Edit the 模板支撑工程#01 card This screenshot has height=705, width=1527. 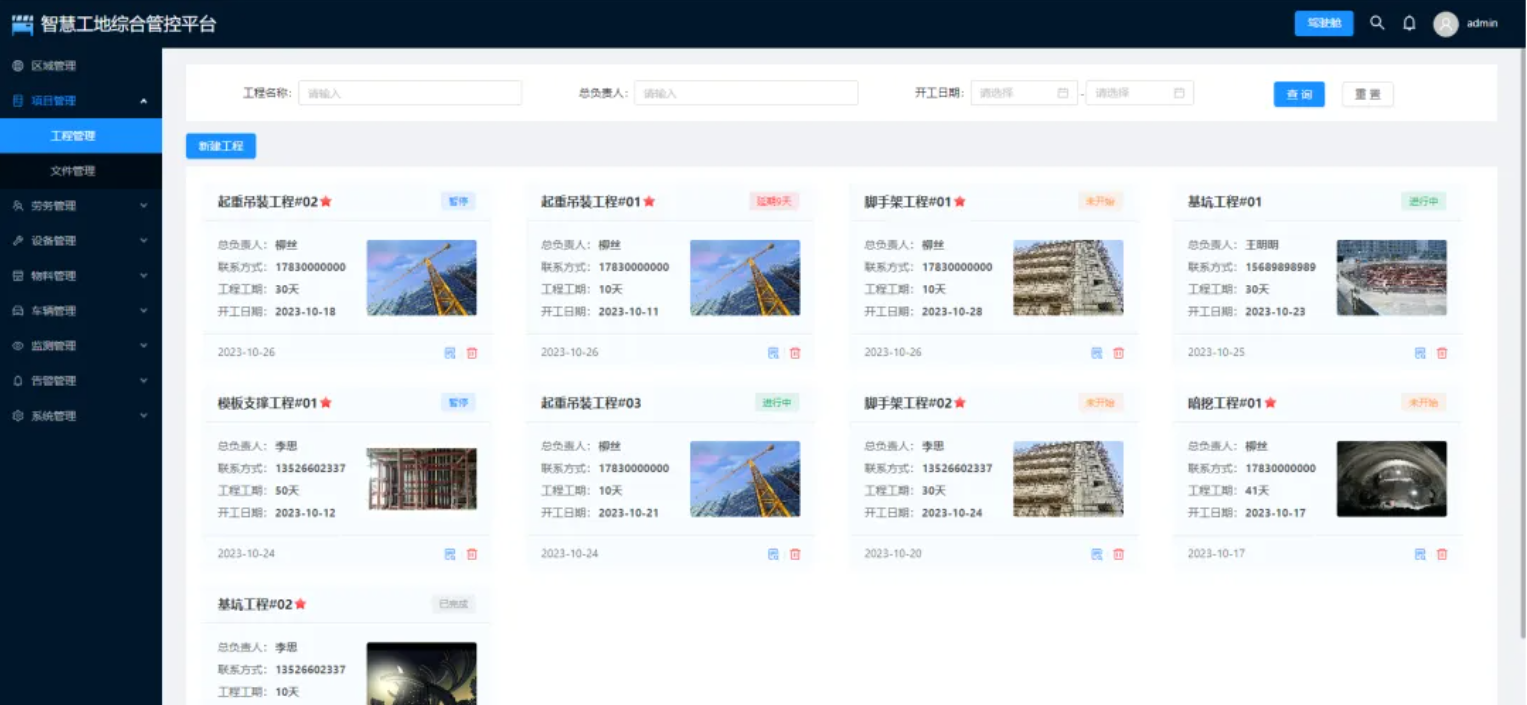[449, 554]
